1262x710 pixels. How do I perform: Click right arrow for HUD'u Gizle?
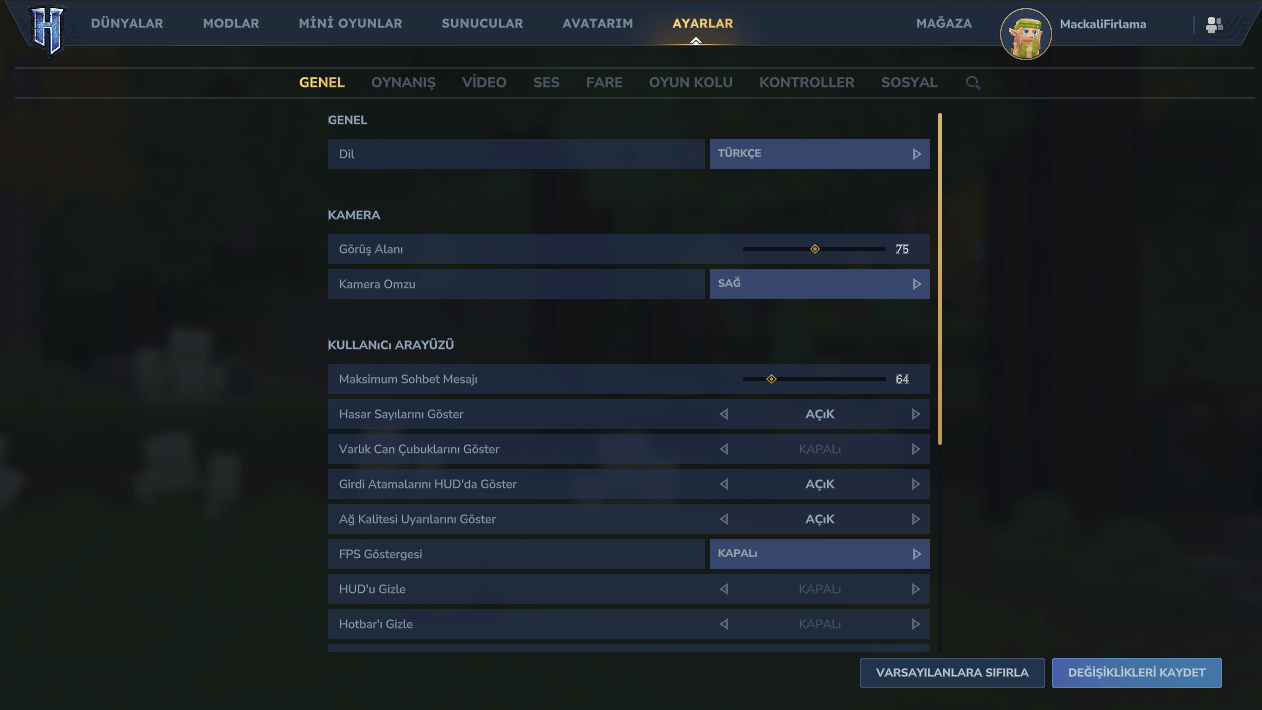915,589
